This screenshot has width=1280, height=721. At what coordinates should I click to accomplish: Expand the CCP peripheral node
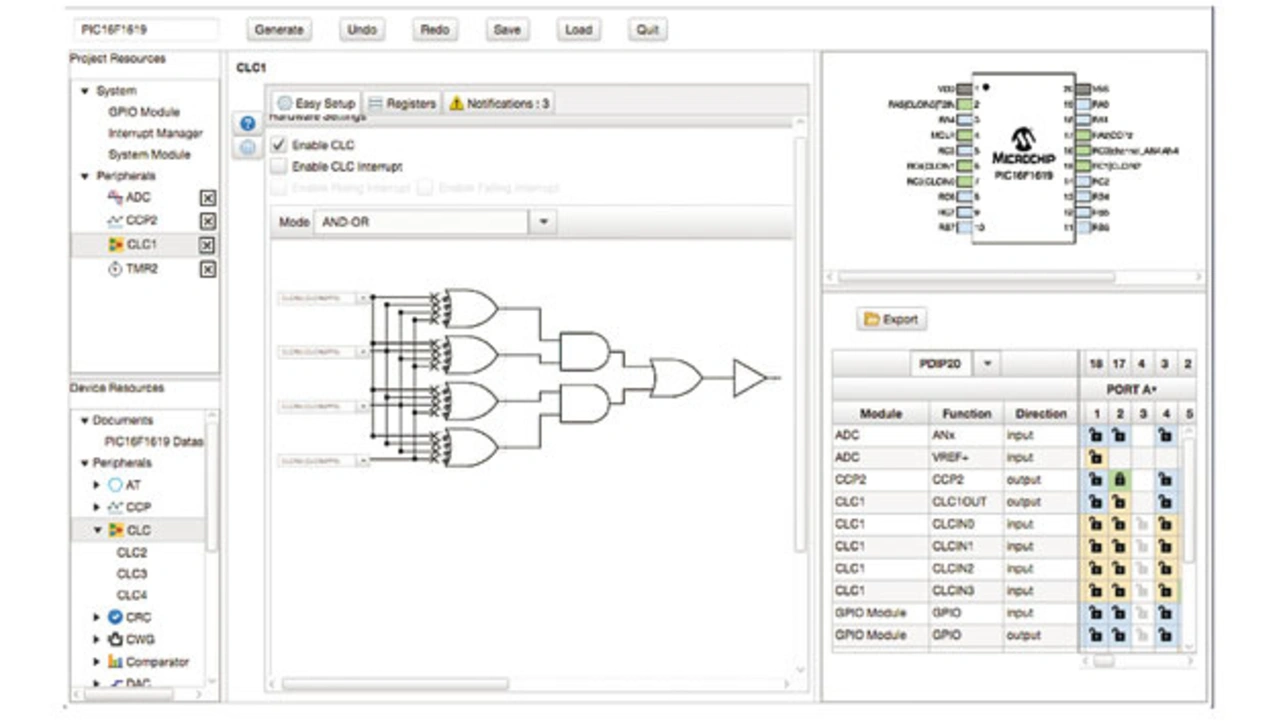coord(97,507)
